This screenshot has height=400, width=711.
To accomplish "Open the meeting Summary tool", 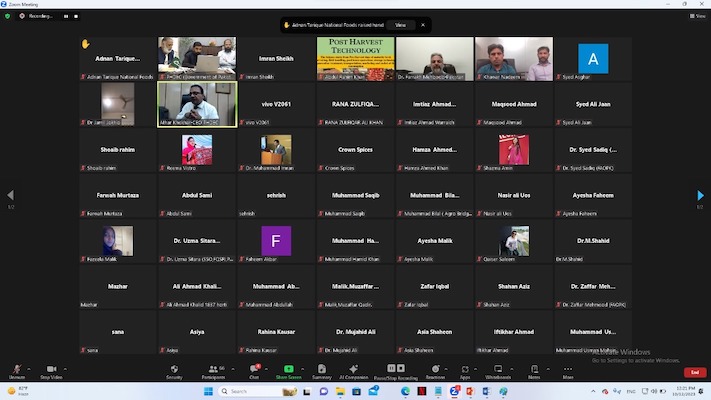I will click(322, 371).
